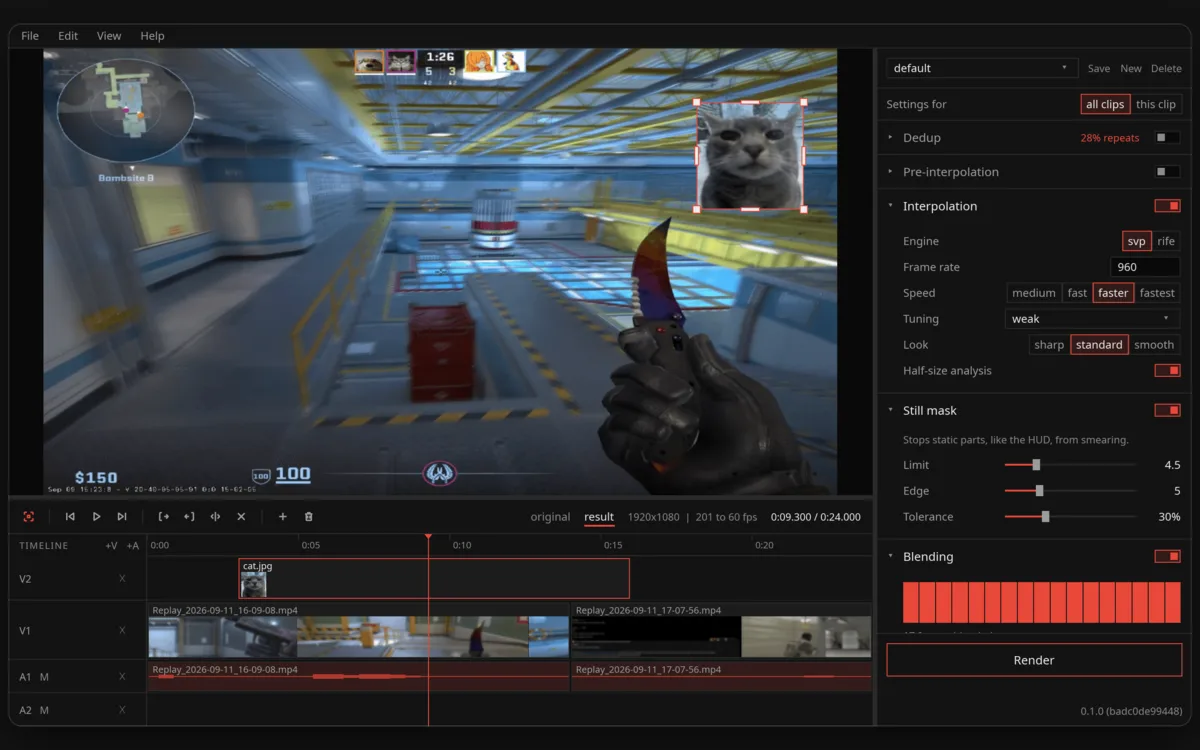Save the current preset
Image resolution: width=1200 pixels, height=750 pixels.
coord(1099,68)
